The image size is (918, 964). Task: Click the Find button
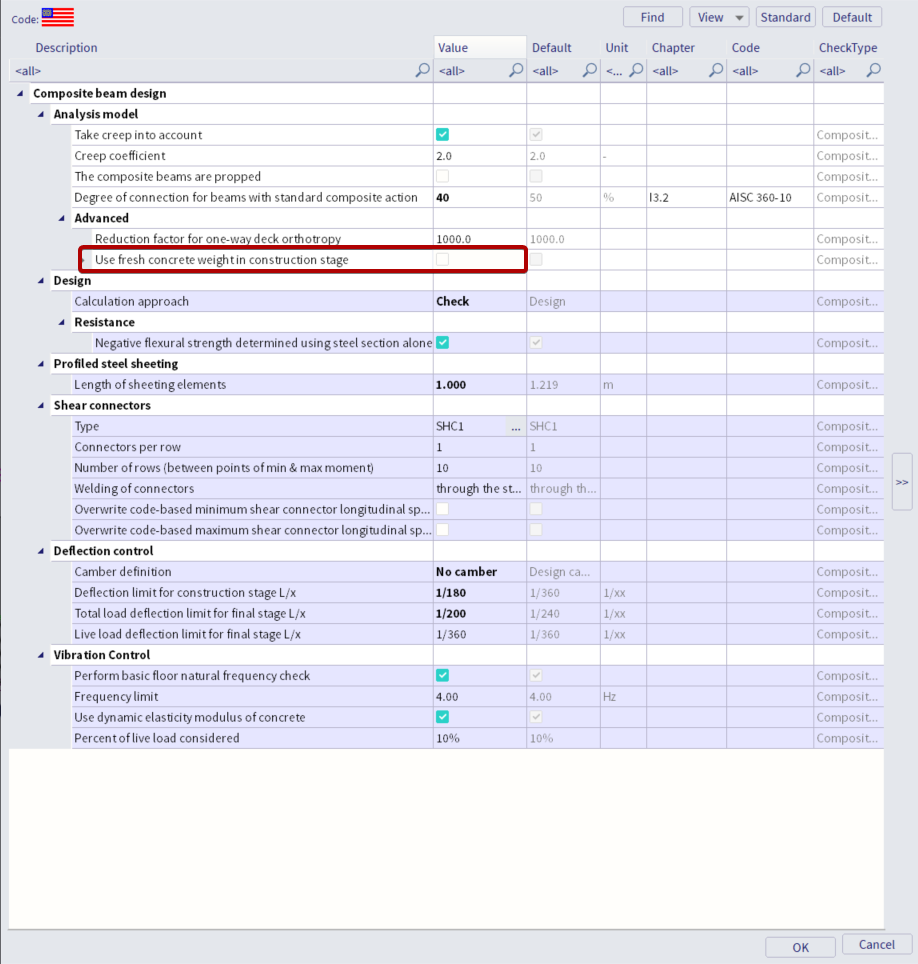pyautogui.click(x=652, y=17)
